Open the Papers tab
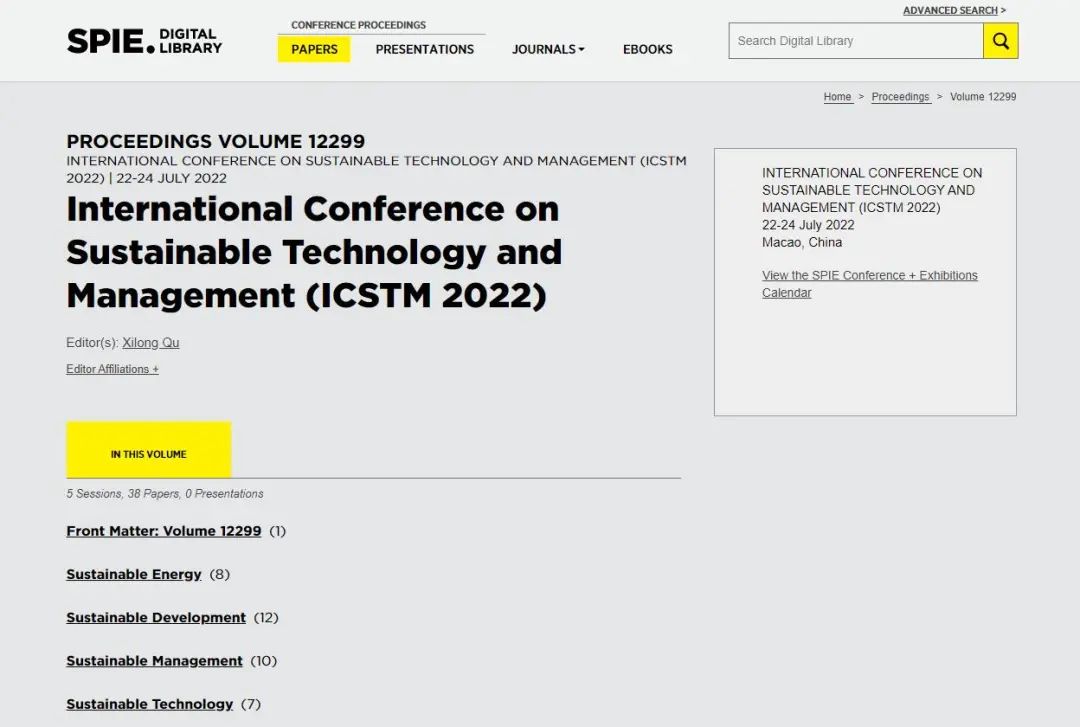The height and width of the screenshot is (727, 1080). click(x=314, y=49)
